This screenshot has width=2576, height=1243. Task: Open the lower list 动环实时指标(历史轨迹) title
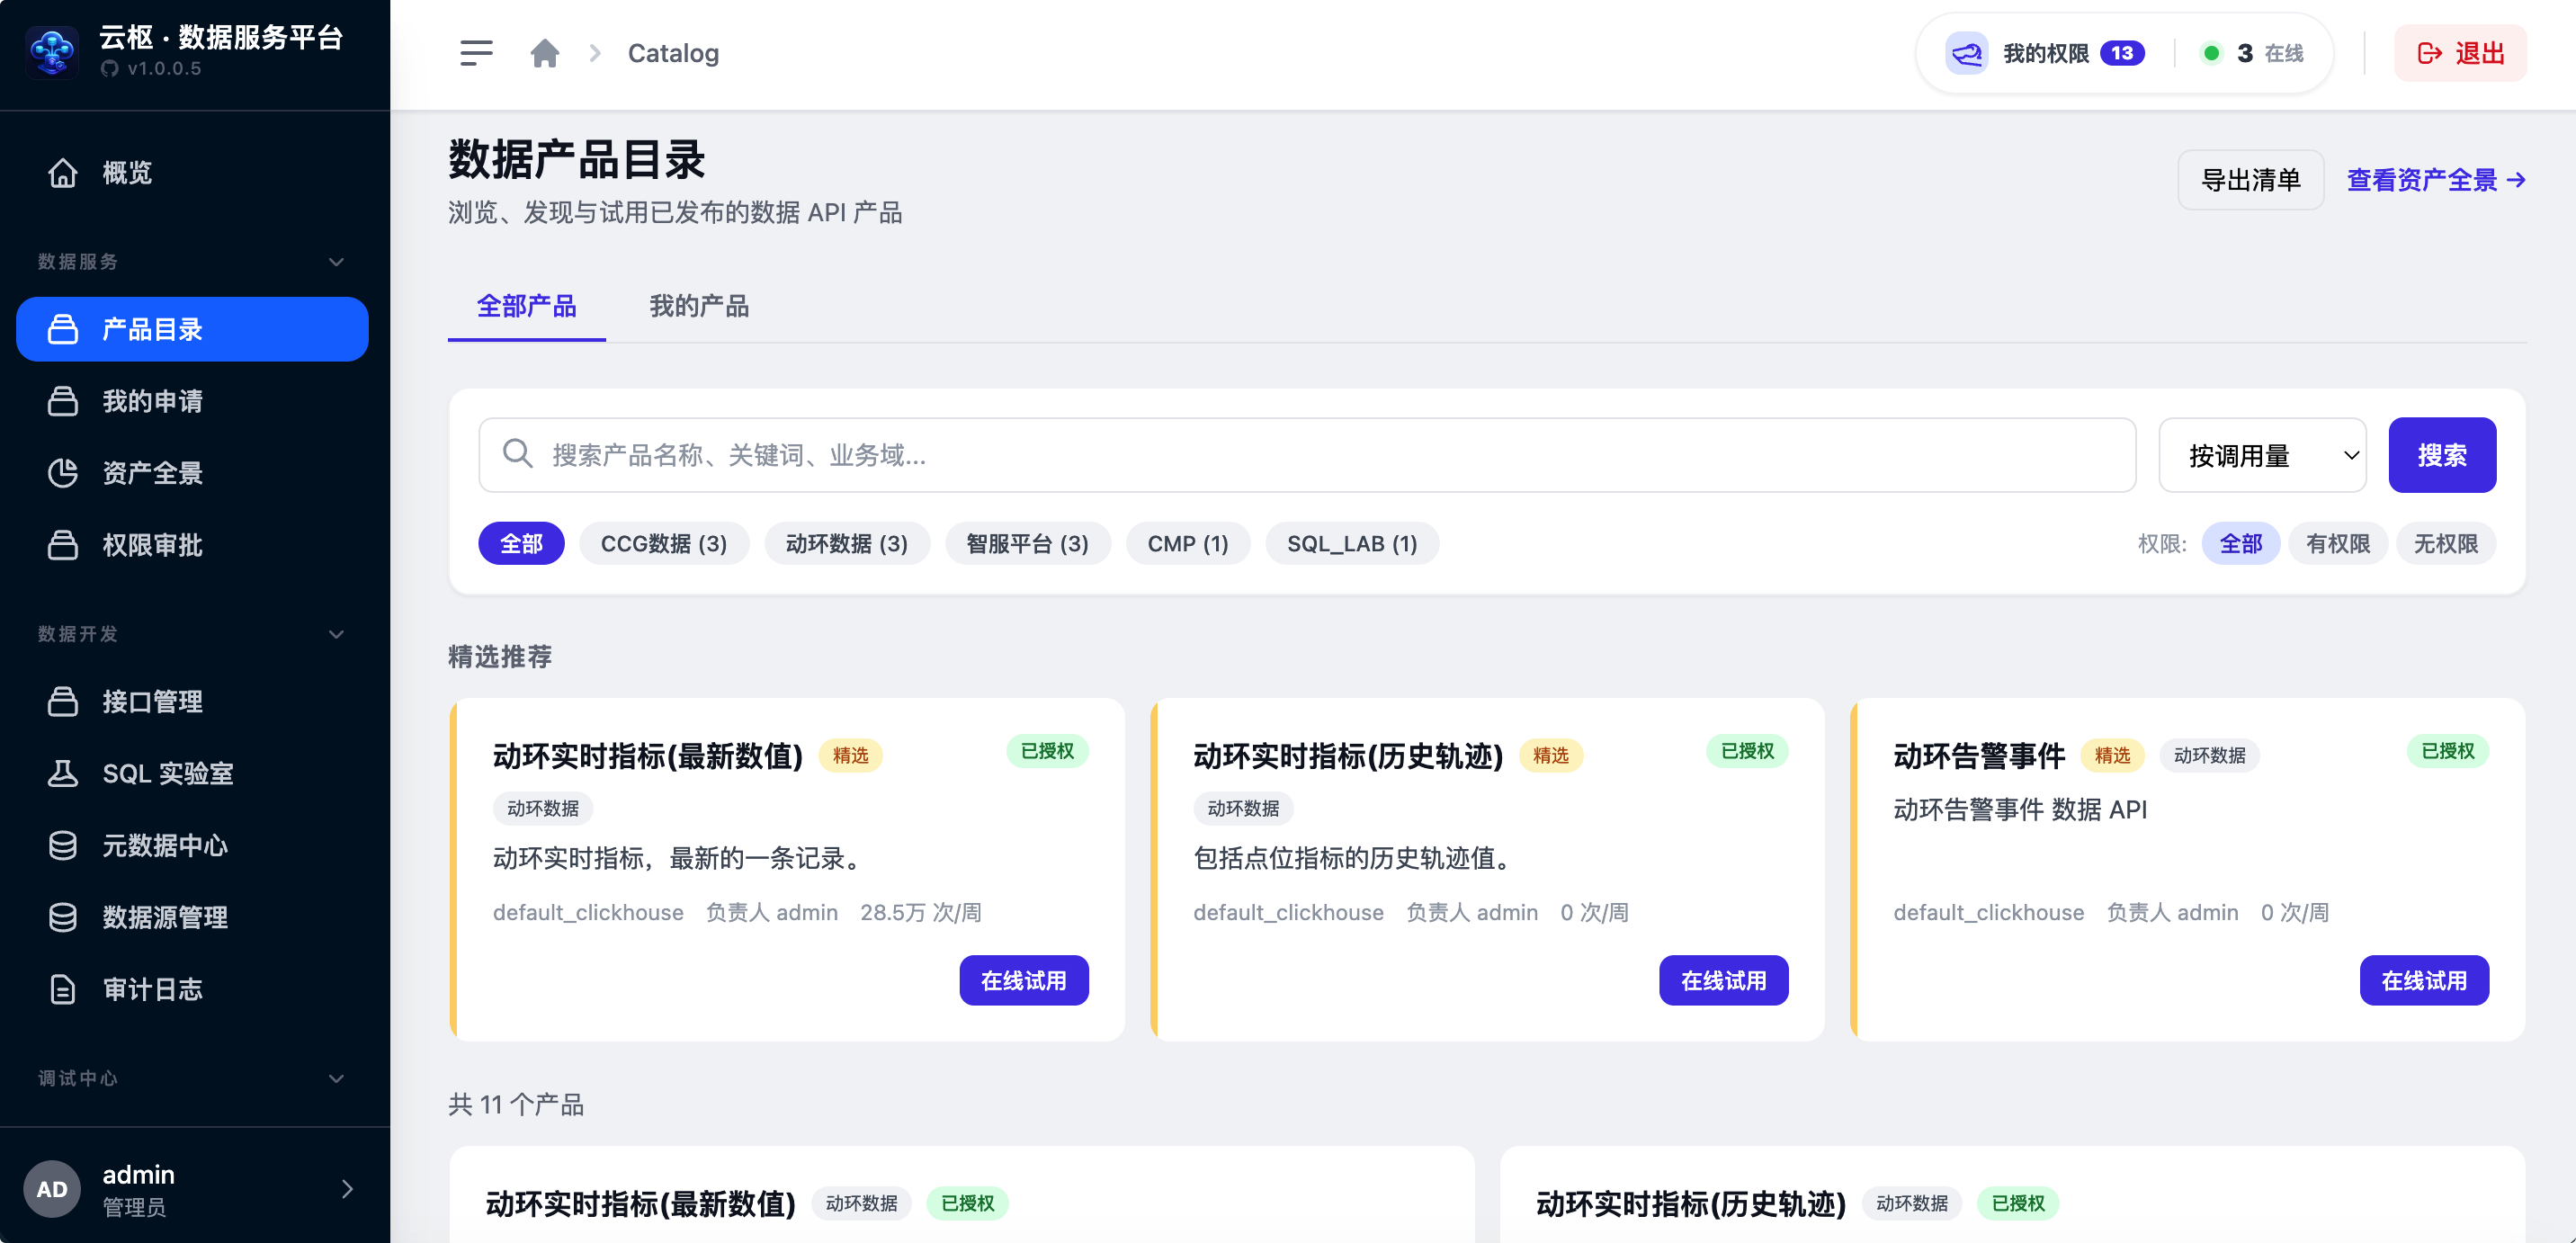coord(1690,1203)
